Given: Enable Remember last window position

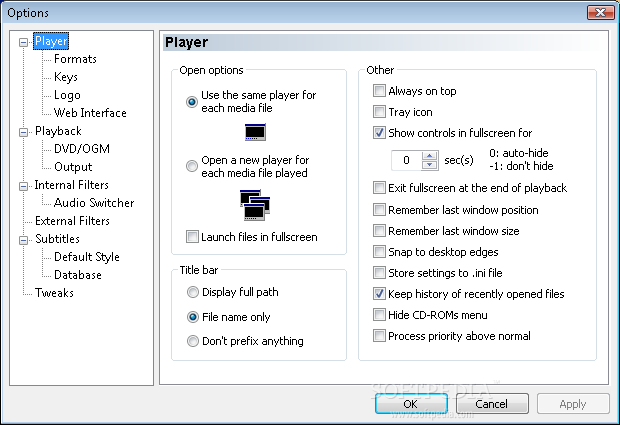Looking at the screenshot, I should point(379,210).
